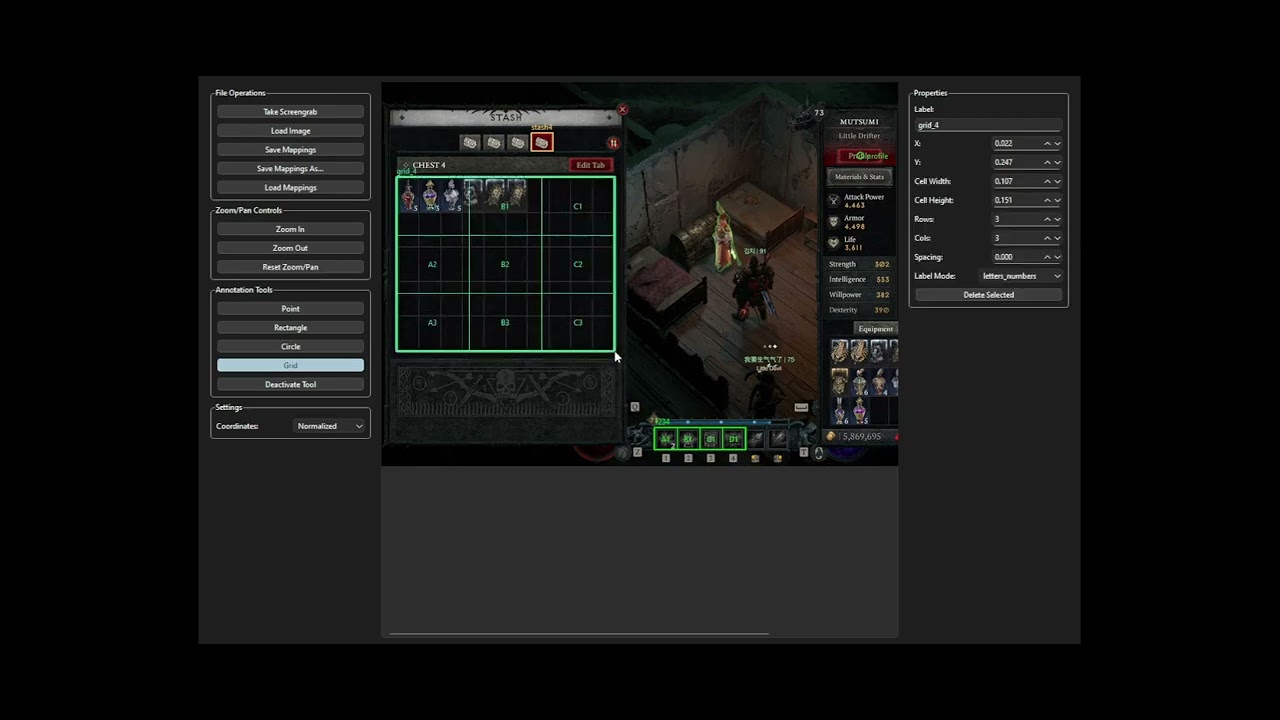Close the Stash panel with red X
Image resolution: width=1280 pixels, height=720 pixels.
click(622, 110)
